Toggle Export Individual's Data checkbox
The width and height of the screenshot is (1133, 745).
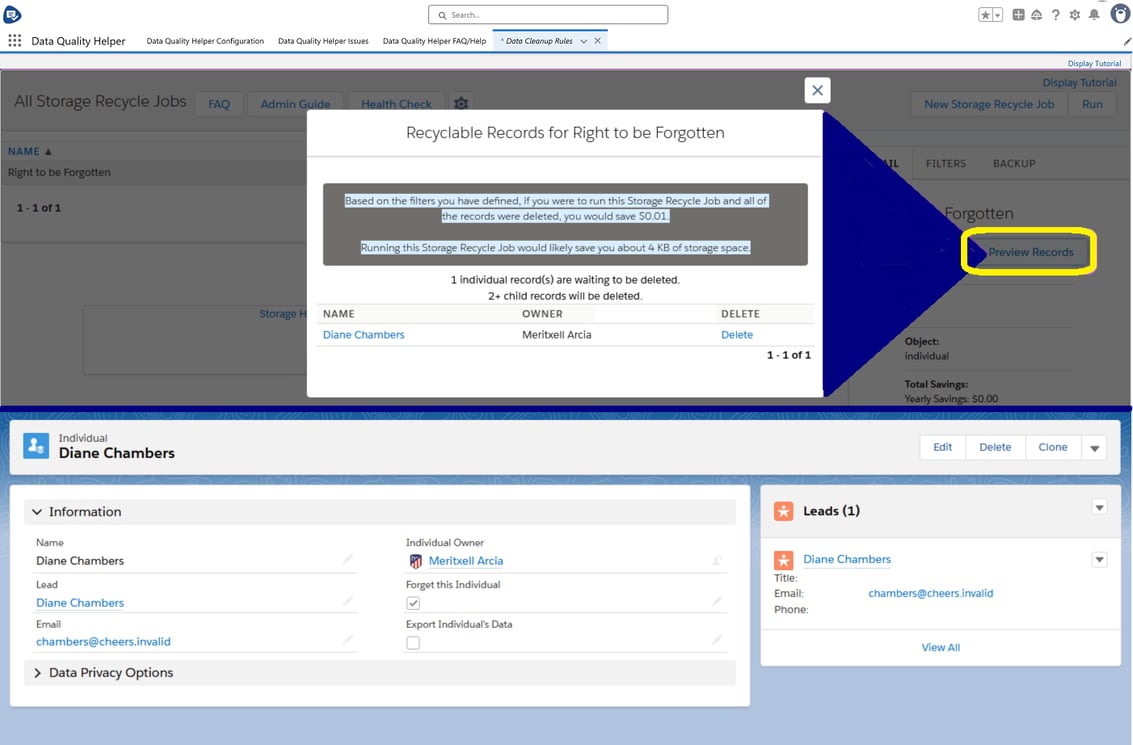pyautogui.click(x=413, y=642)
